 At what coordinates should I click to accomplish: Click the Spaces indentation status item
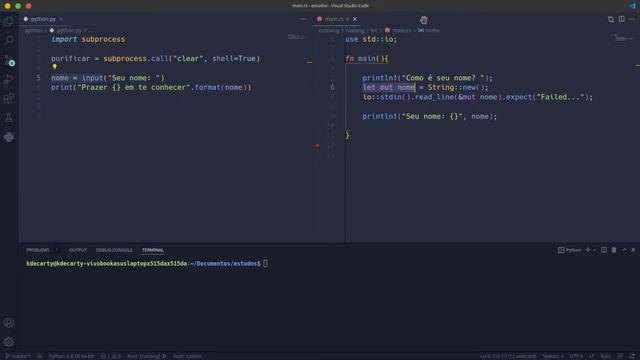[x=553, y=356]
